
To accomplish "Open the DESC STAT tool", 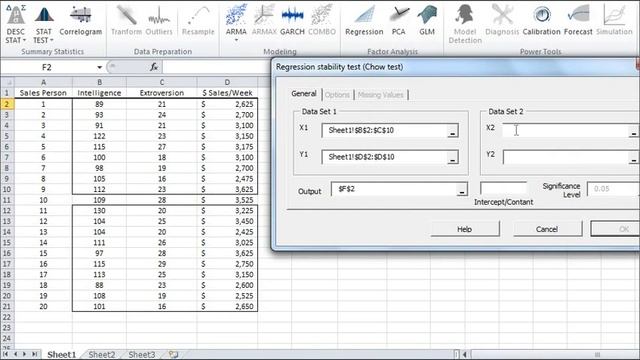I will (x=16, y=24).
